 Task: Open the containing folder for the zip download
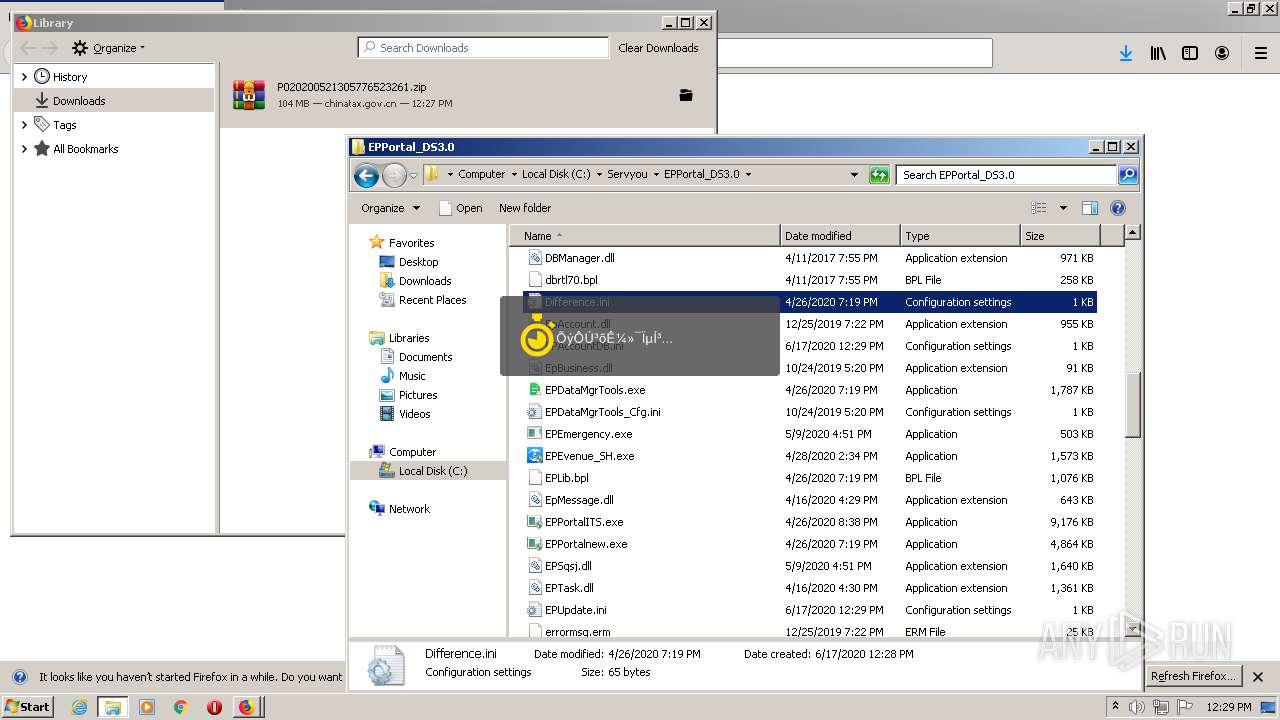point(686,95)
